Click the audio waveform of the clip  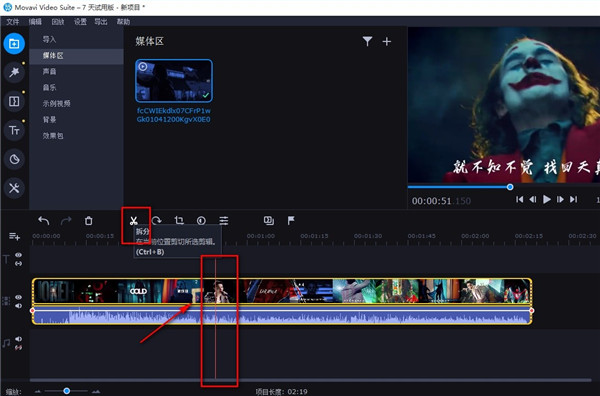(x=282, y=316)
